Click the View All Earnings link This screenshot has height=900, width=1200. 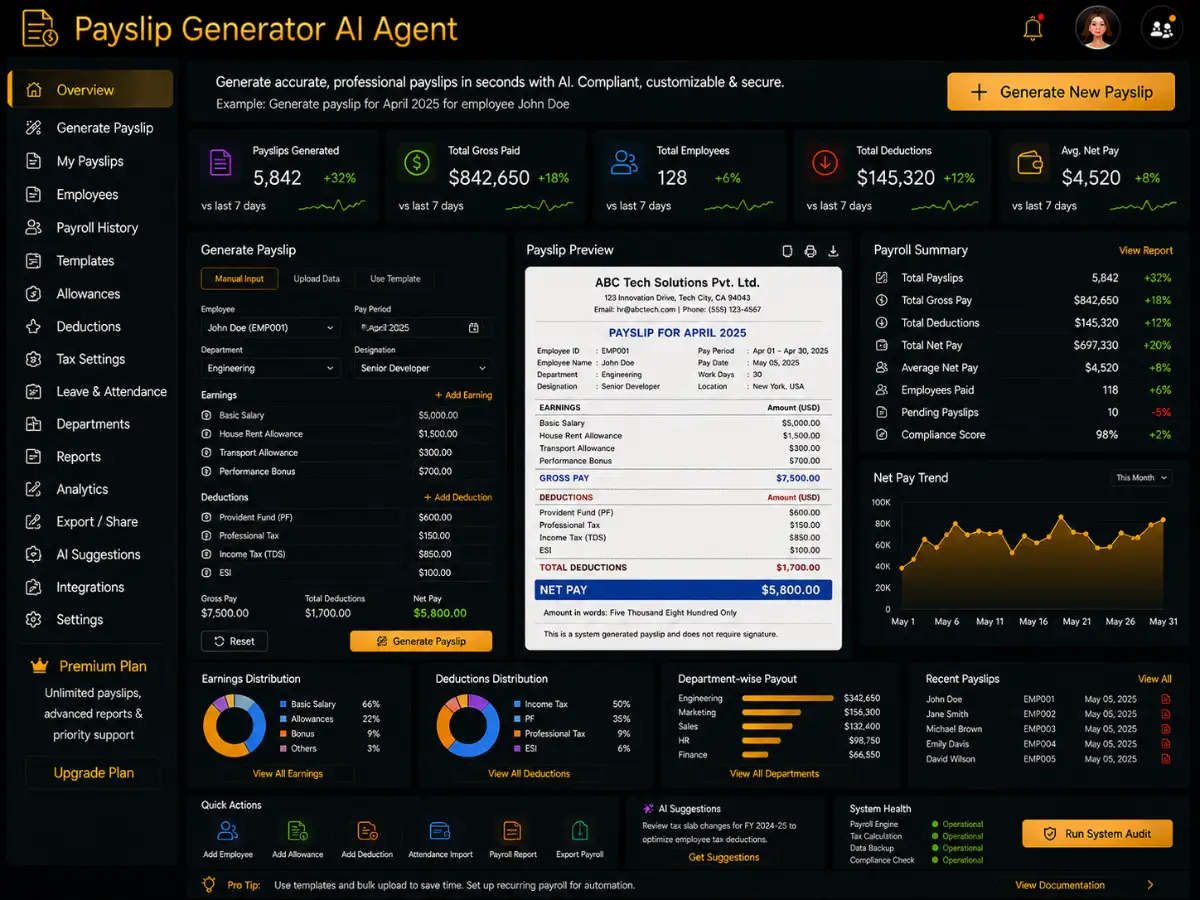coord(289,774)
